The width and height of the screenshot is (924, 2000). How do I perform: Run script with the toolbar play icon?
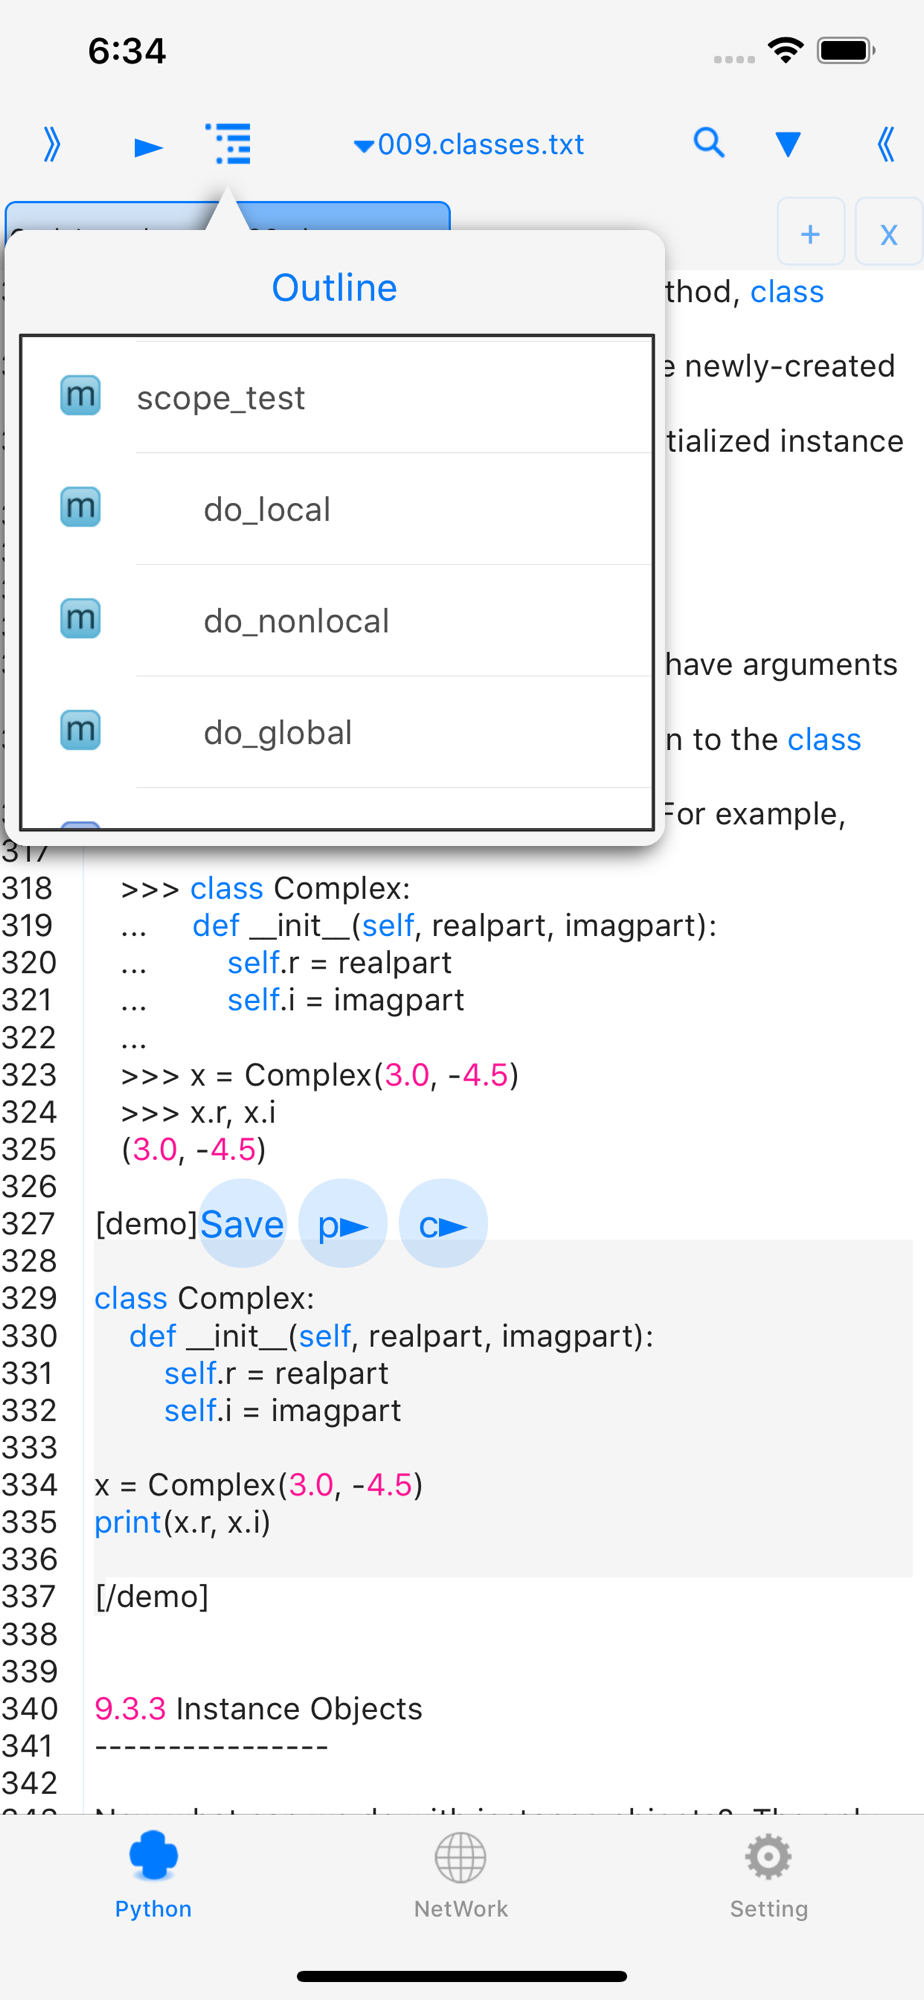148,148
